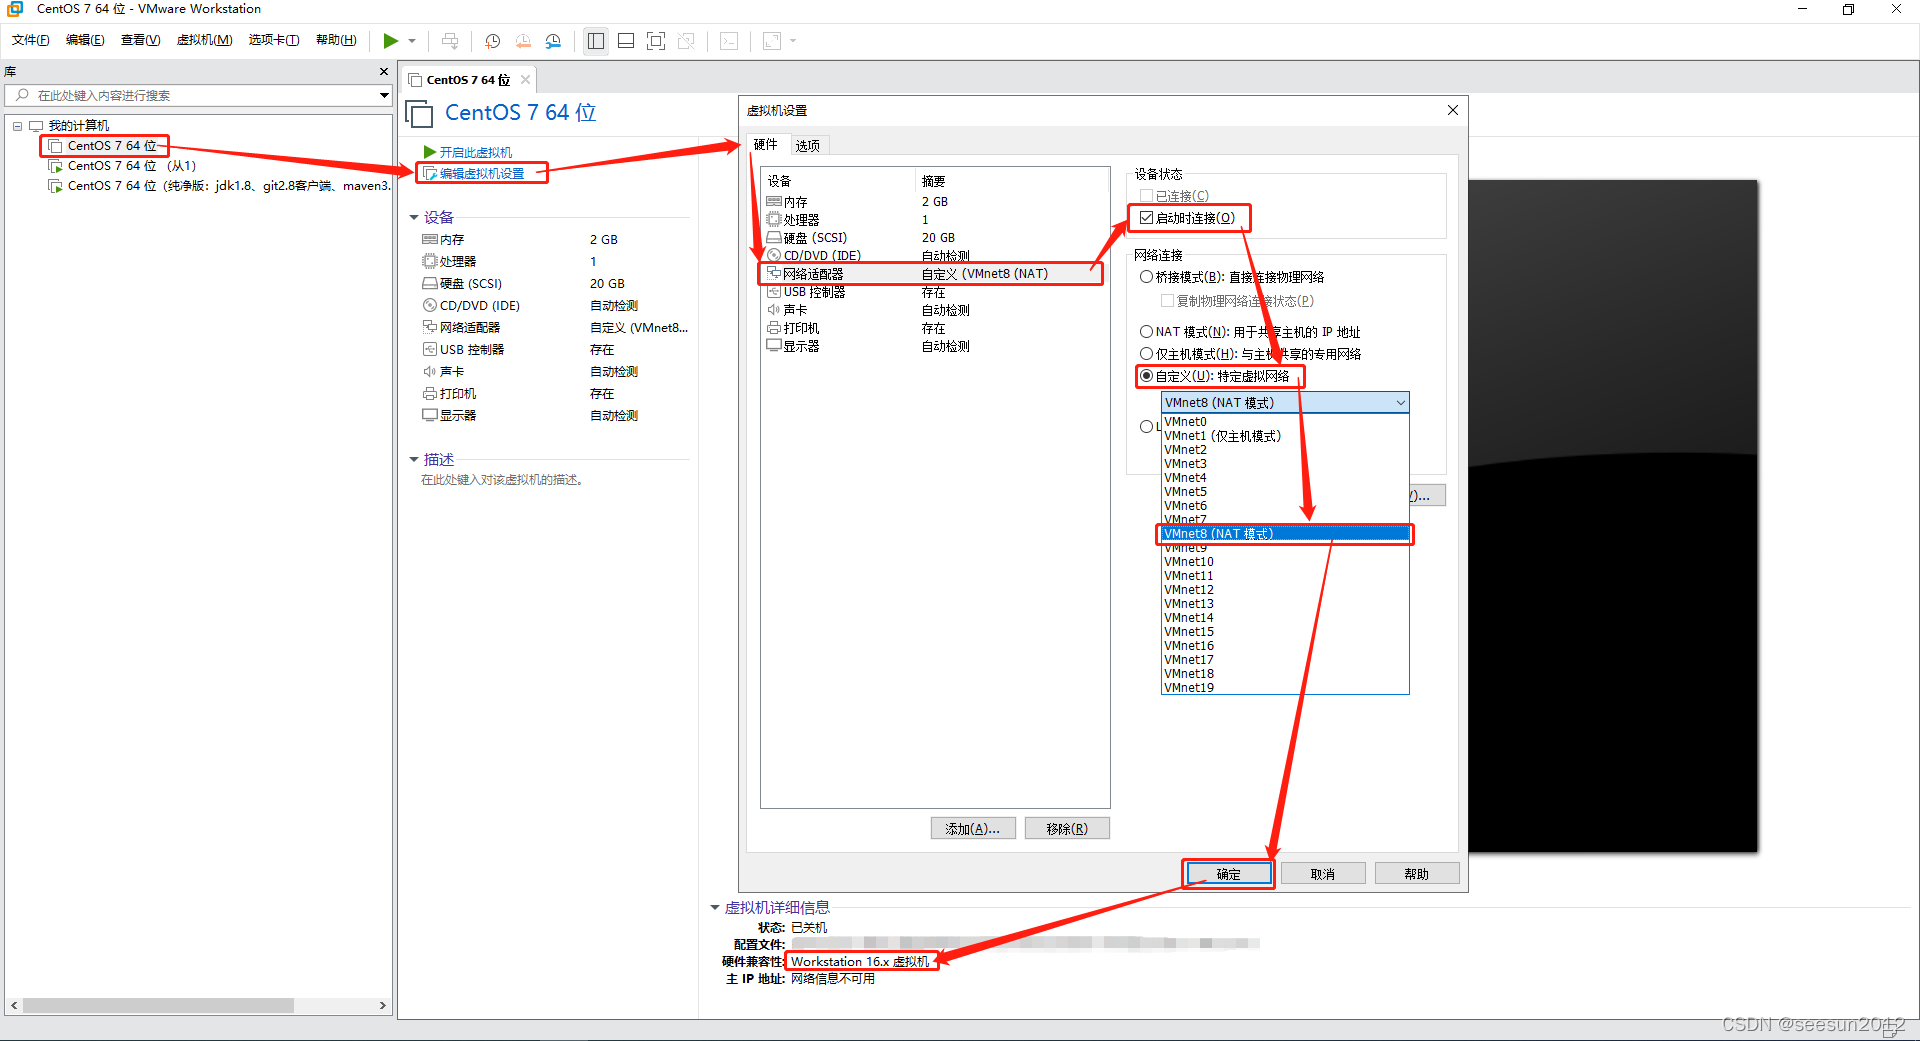Click the 编辑虚拟机设置 link
Image resolution: width=1920 pixels, height=1041 pixels.
pyautogui.click(x=482, y=174)
